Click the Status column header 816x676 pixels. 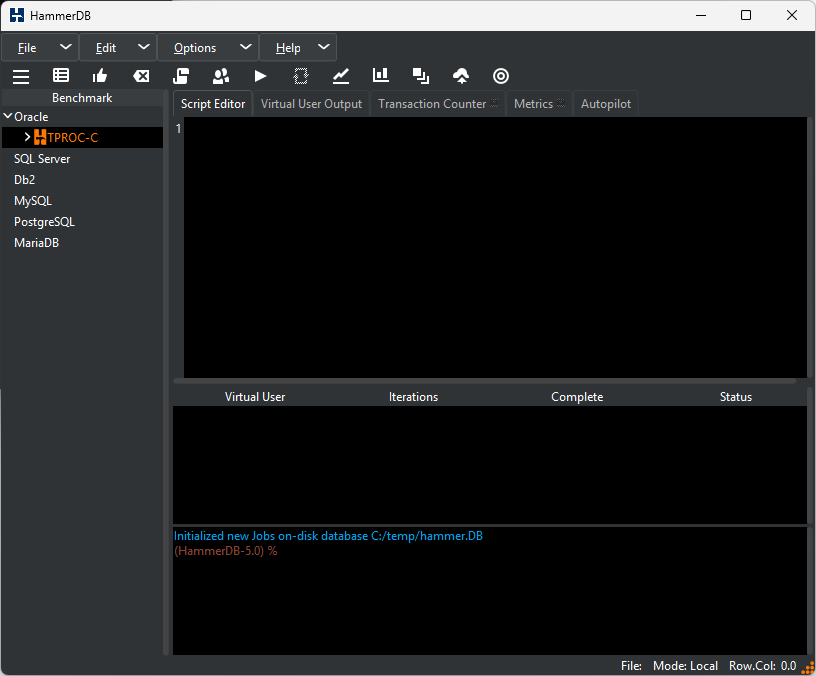pos(735,397)
